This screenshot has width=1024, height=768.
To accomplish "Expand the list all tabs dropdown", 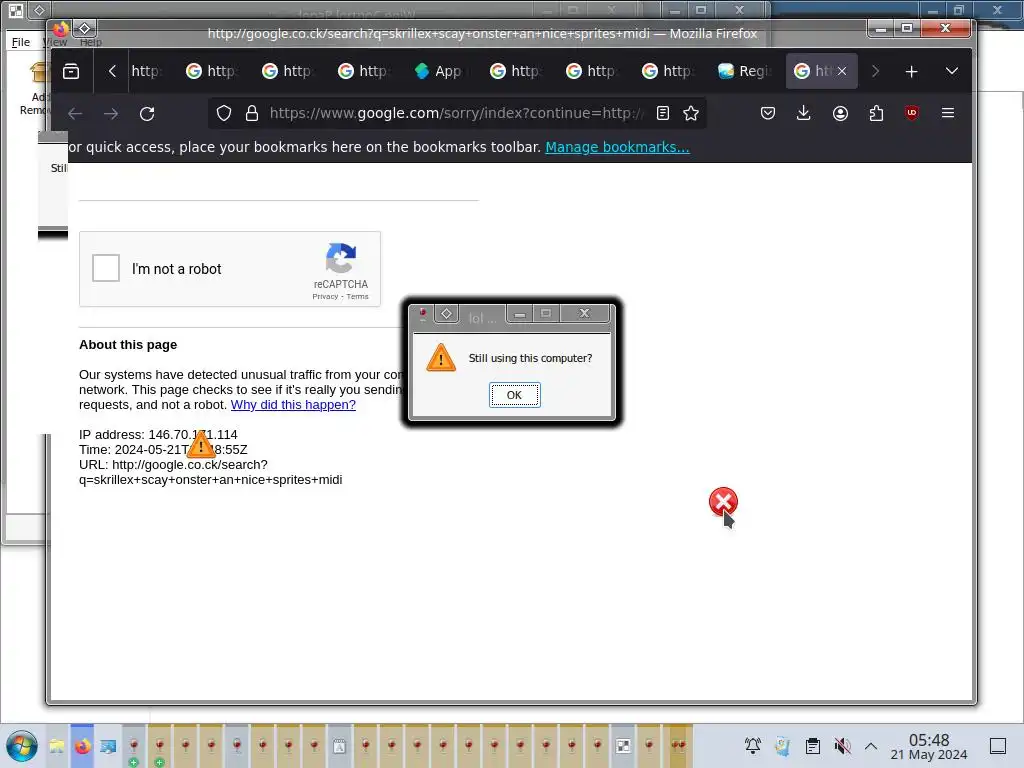I will coord(952,71).
